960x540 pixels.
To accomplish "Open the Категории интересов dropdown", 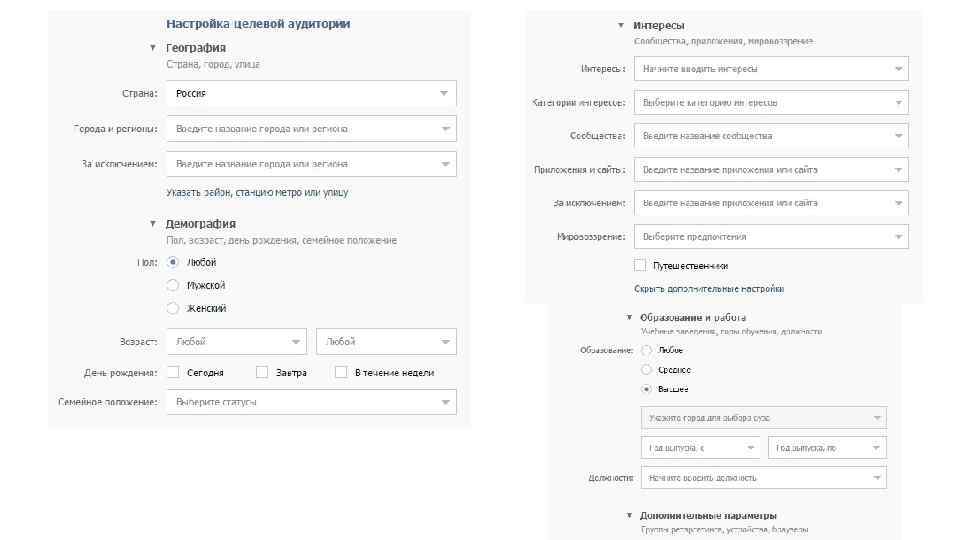I will tap(771, 103).
